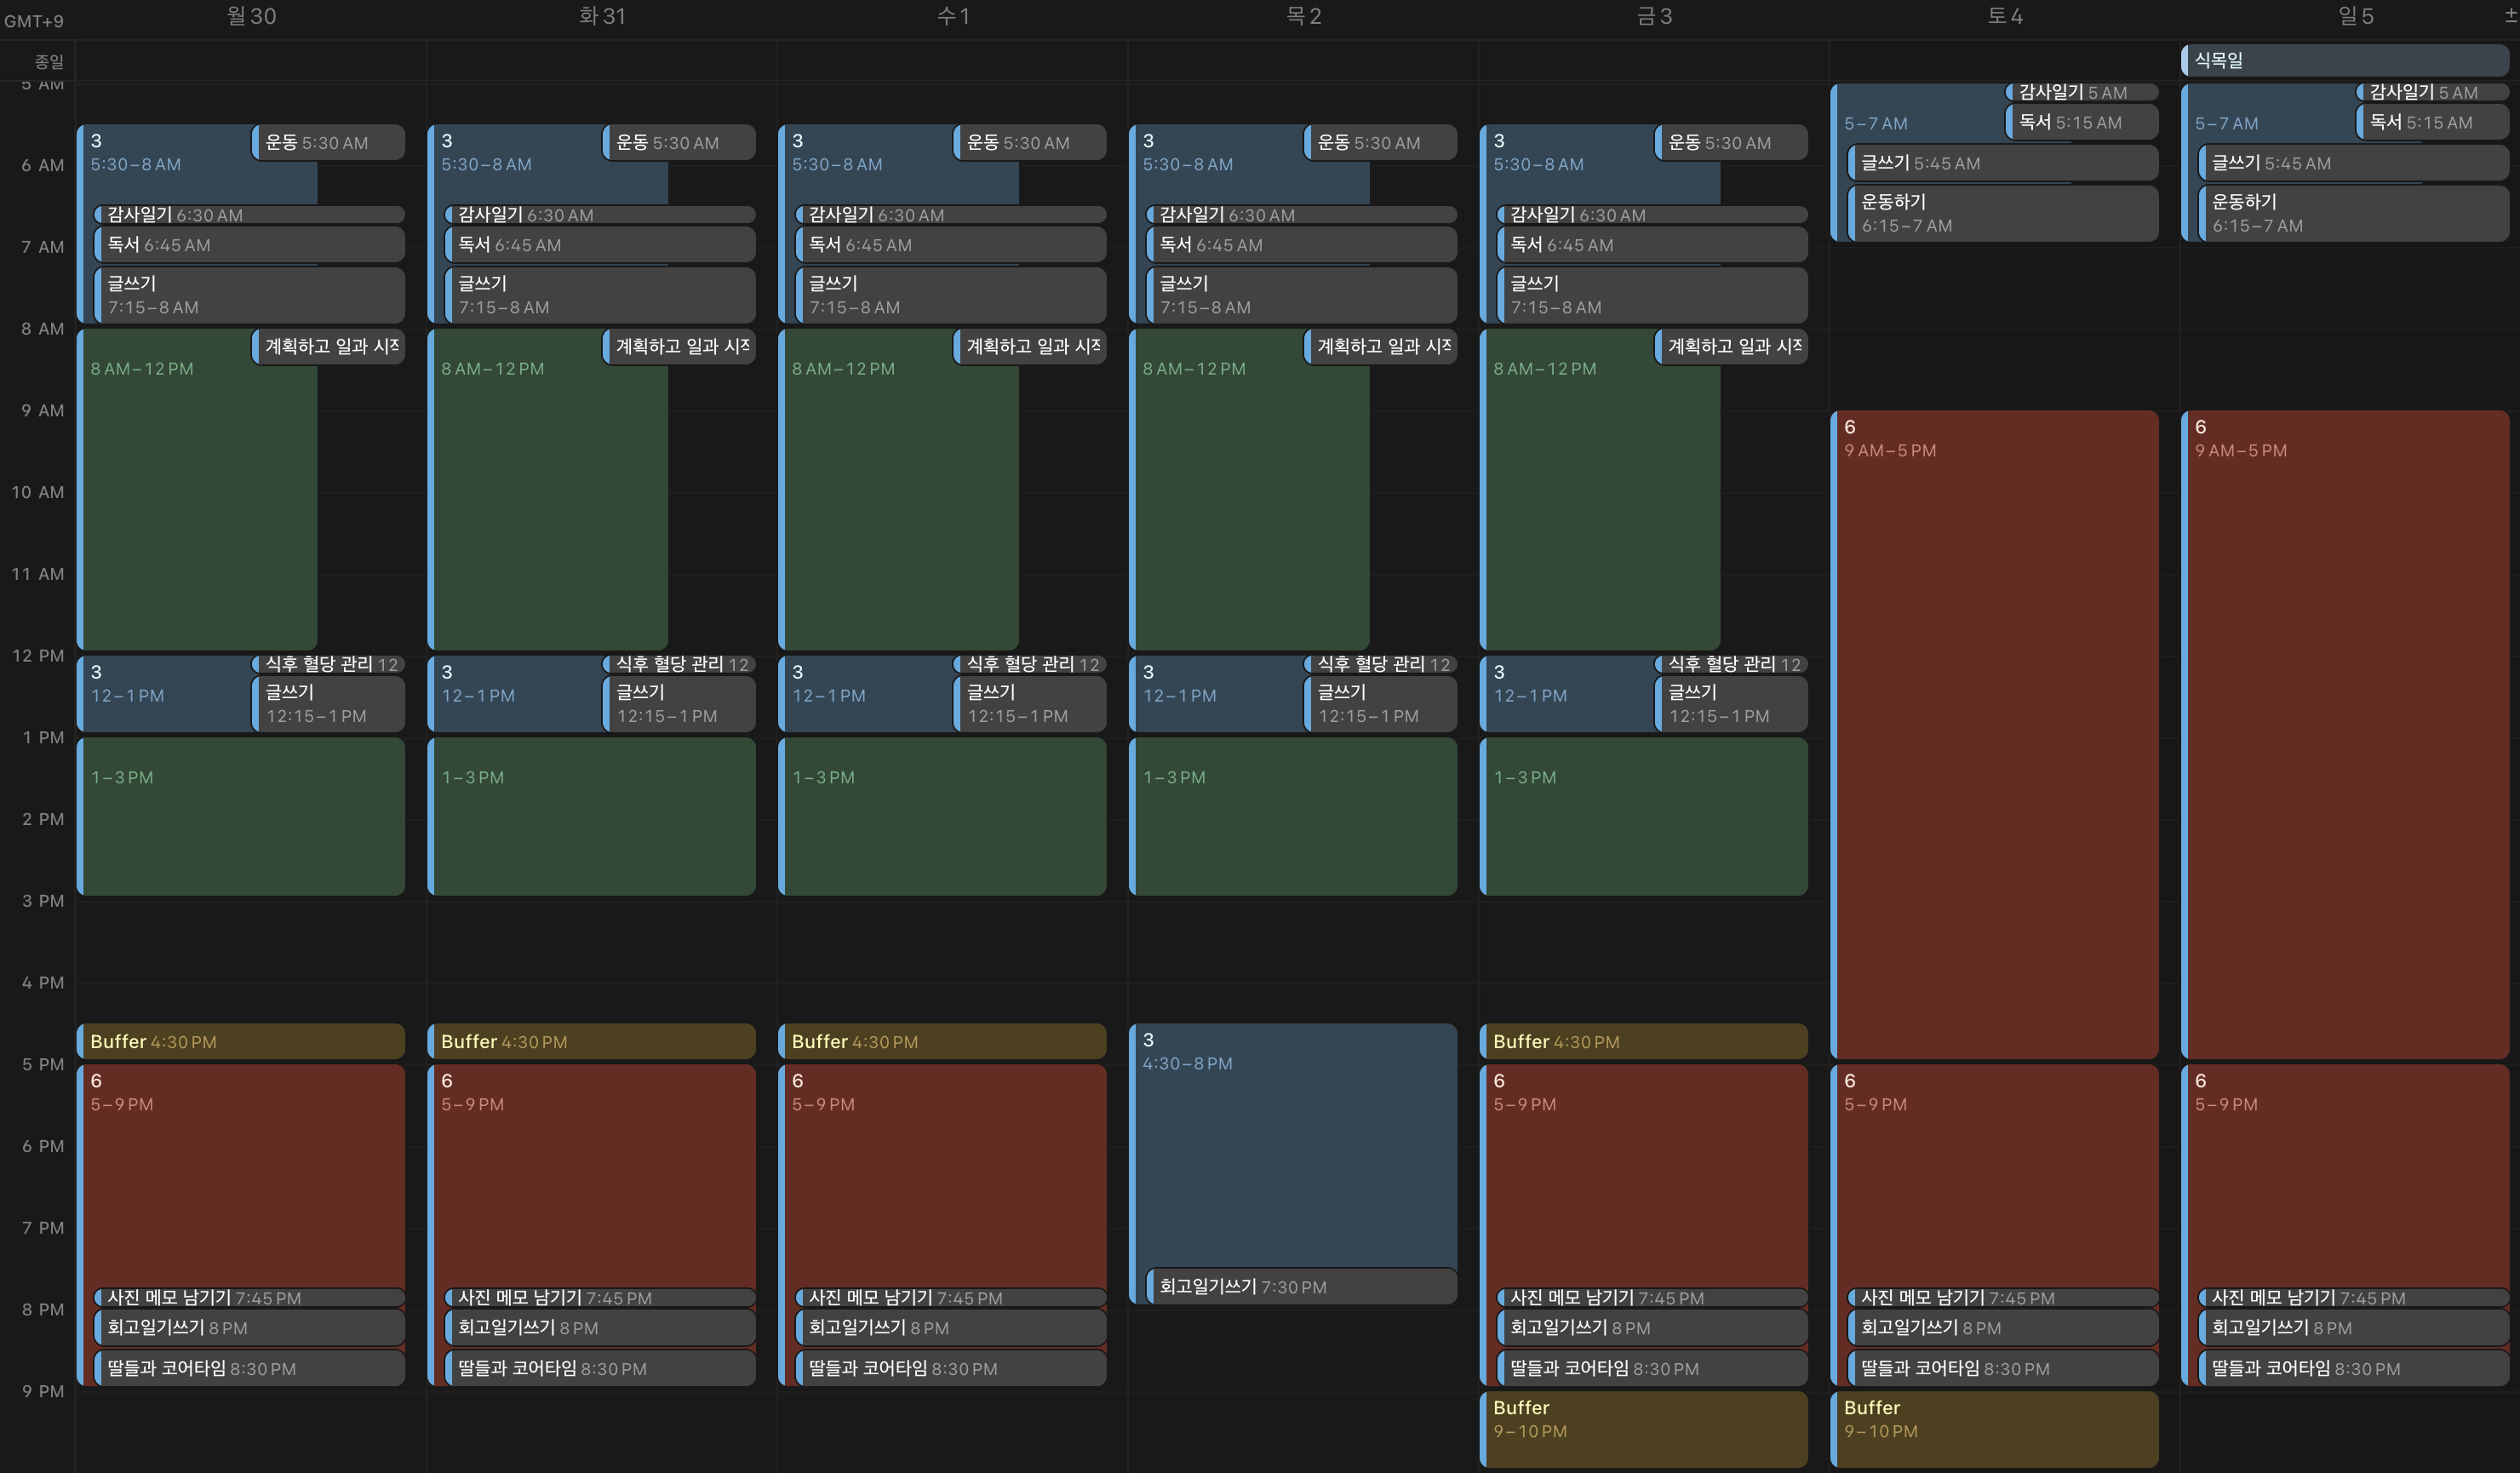The width and height of the screenshot is (2520, 1473).
Task: Open Saturday's Buffer 9–10 PM event
Action: (1994, 1428)
